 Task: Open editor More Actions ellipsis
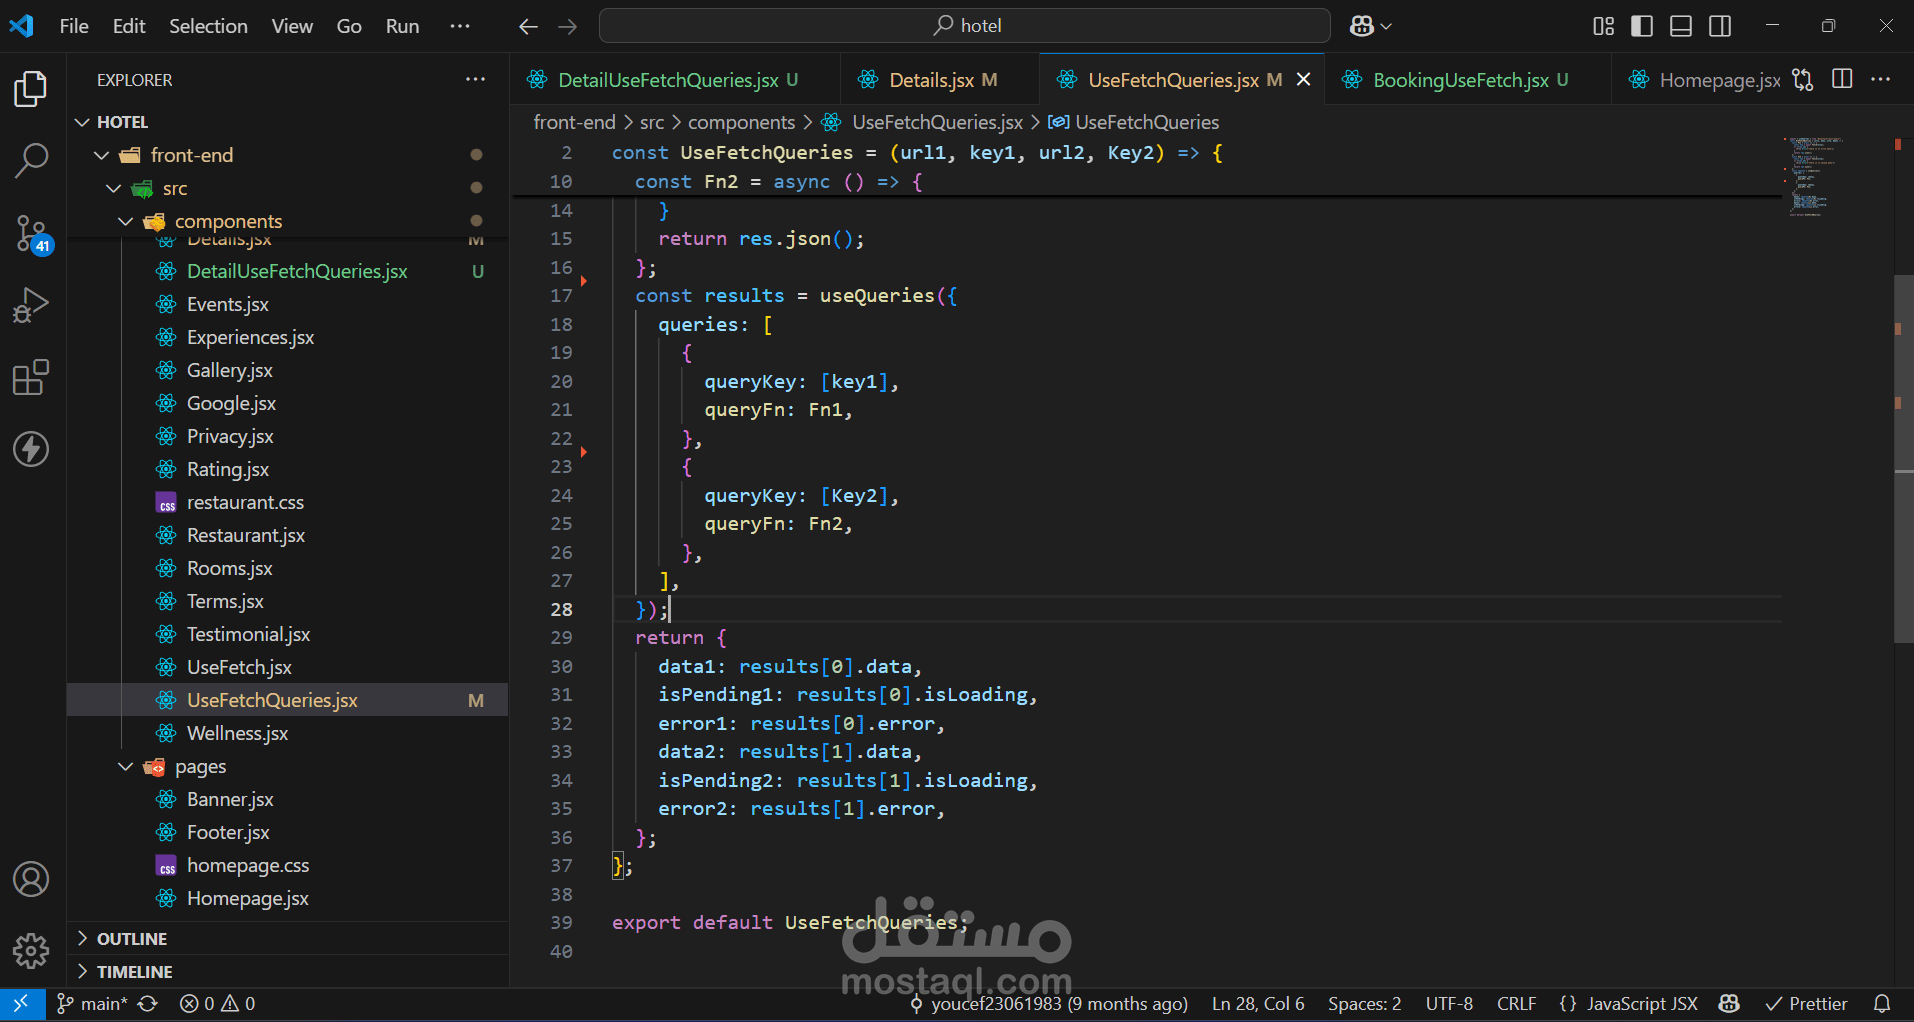tap(1881, 79)
